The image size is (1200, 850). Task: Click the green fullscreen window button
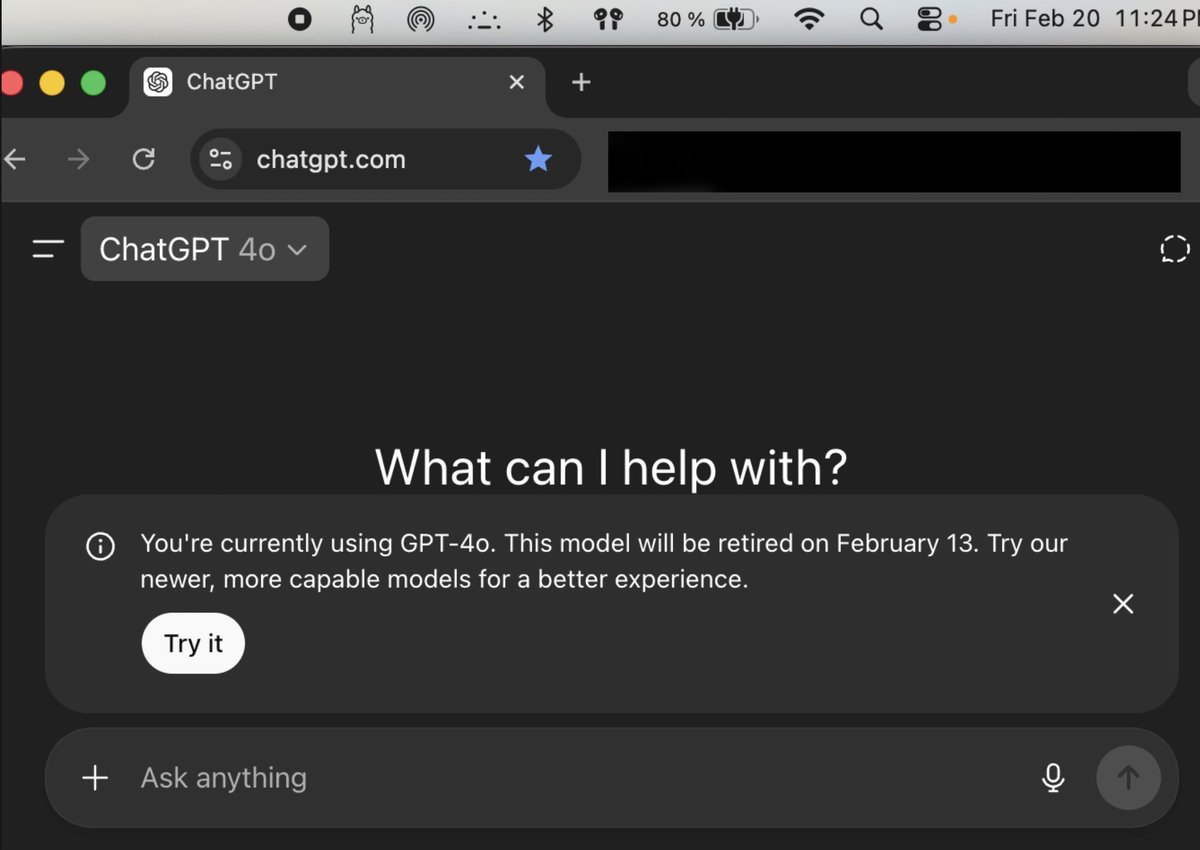coord(93,82)
